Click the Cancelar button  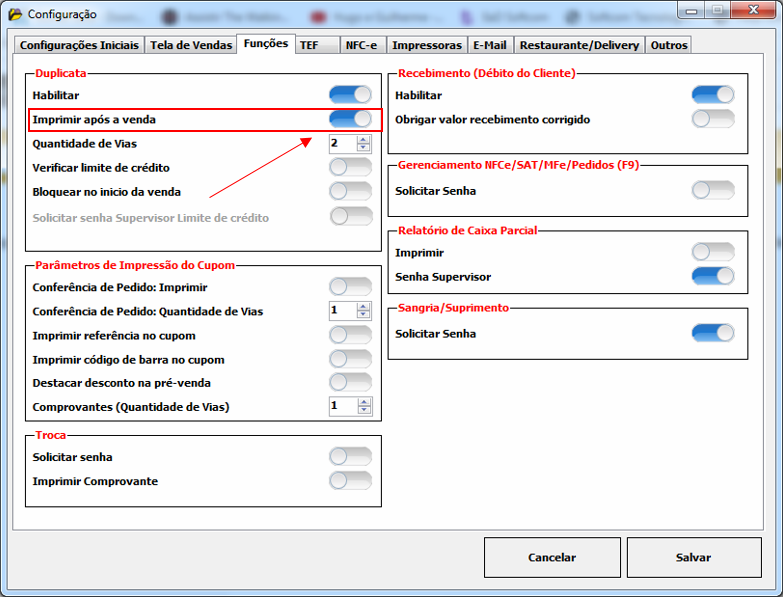[552, 557]
